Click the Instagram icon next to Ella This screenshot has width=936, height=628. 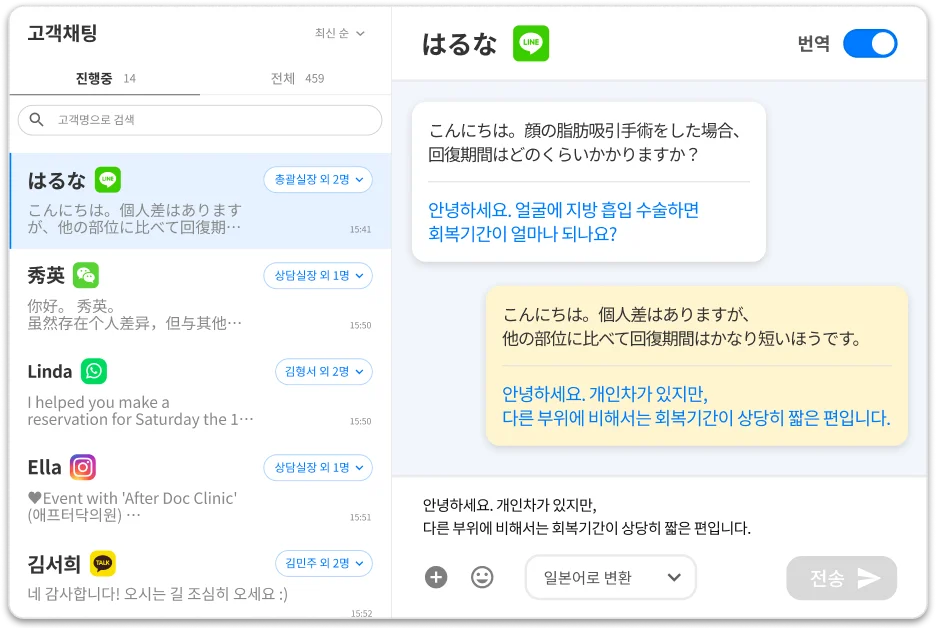[83, 467]
